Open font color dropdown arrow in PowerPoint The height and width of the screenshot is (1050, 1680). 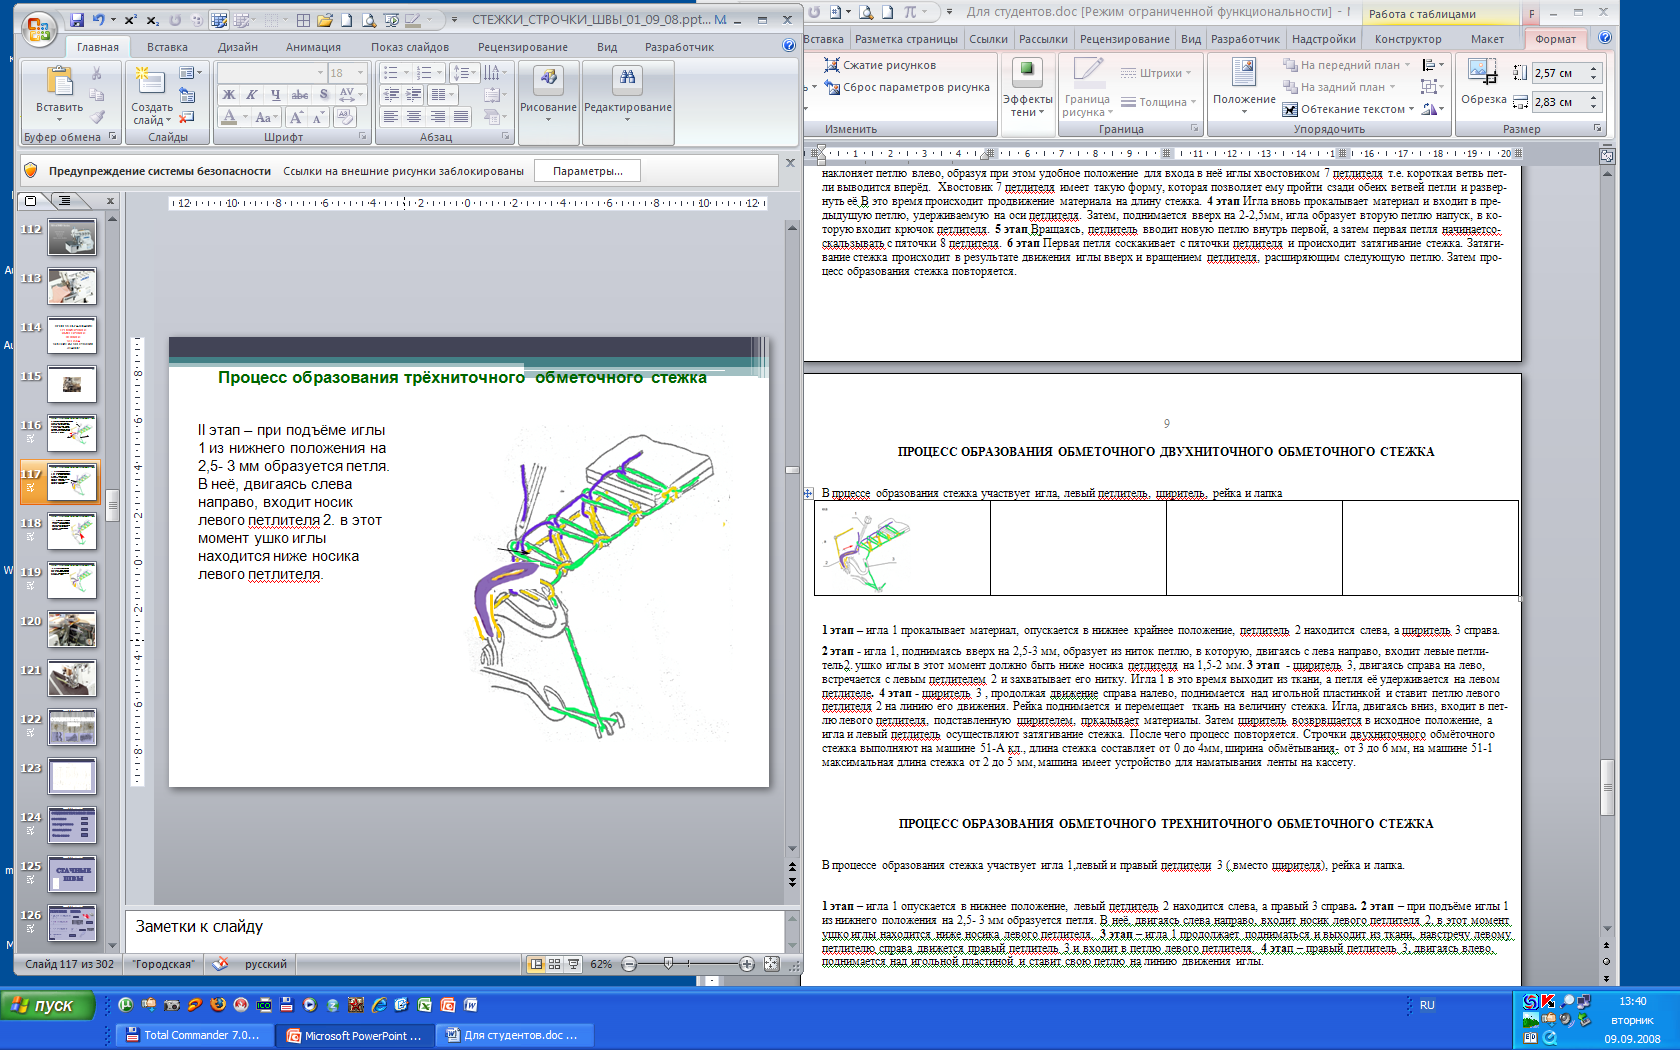click(x=245, y=117)
